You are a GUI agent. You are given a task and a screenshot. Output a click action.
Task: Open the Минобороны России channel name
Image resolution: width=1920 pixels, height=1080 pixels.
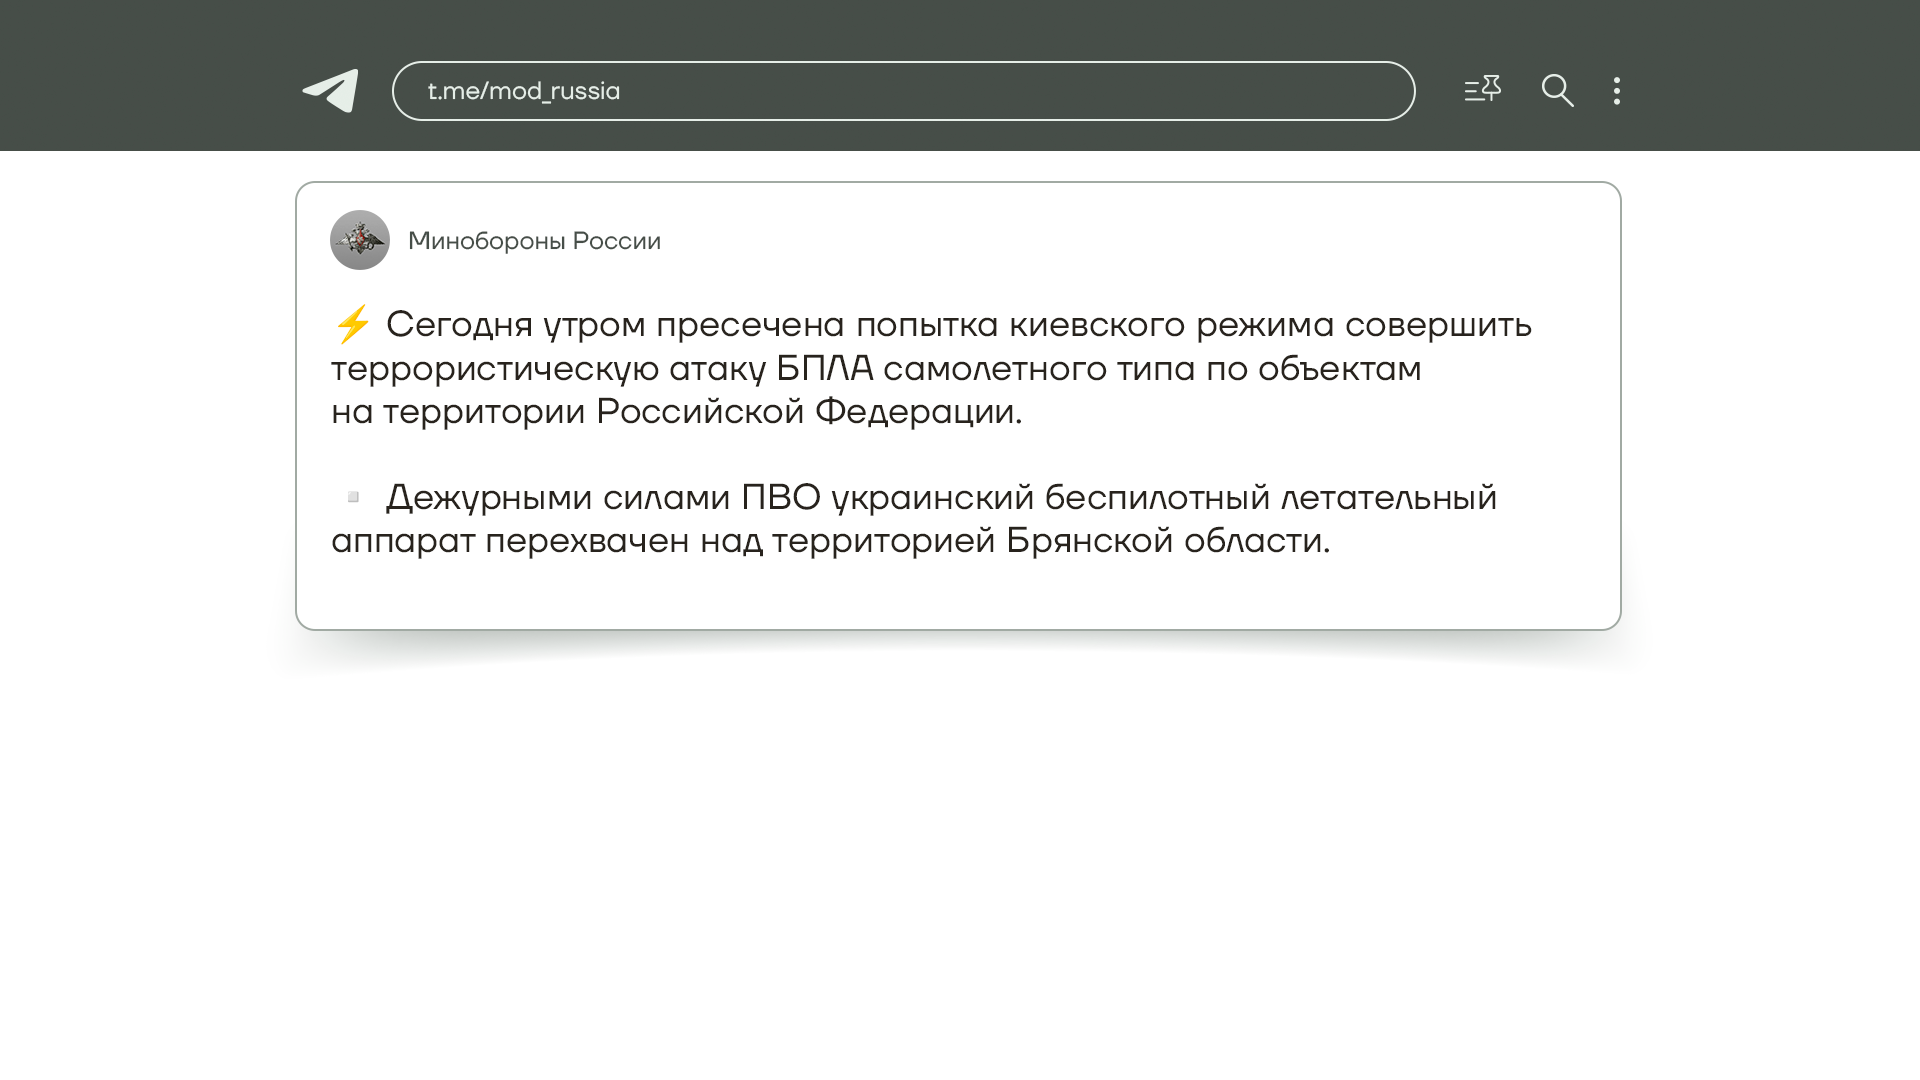[x=534, y=241]
